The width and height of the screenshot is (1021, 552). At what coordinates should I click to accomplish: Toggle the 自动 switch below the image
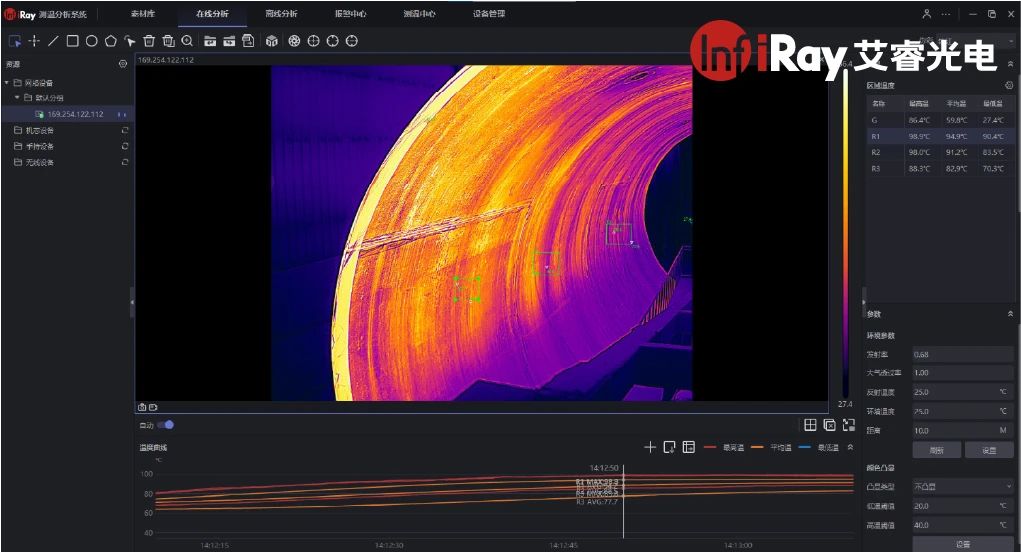pyautogui.click(x=166, y=425)
